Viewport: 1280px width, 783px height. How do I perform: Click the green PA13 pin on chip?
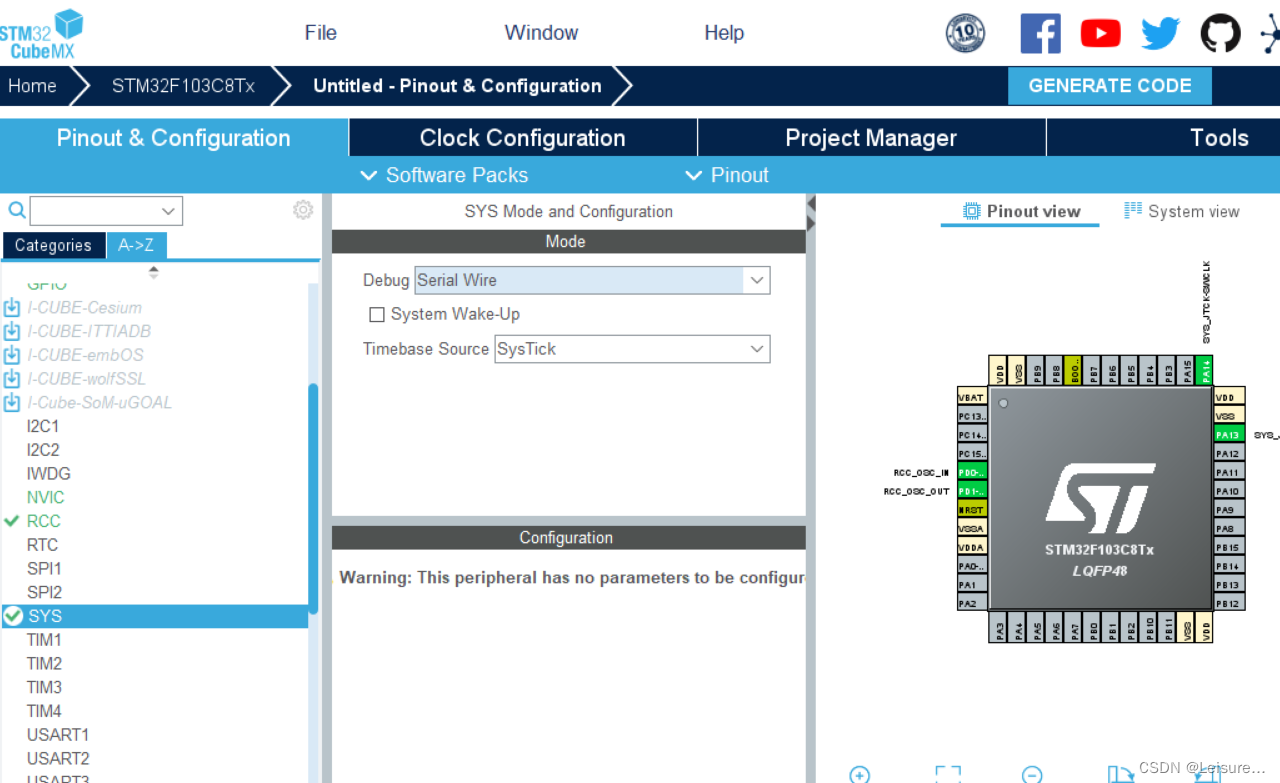pyautogui.click(x=1229, y=435)
